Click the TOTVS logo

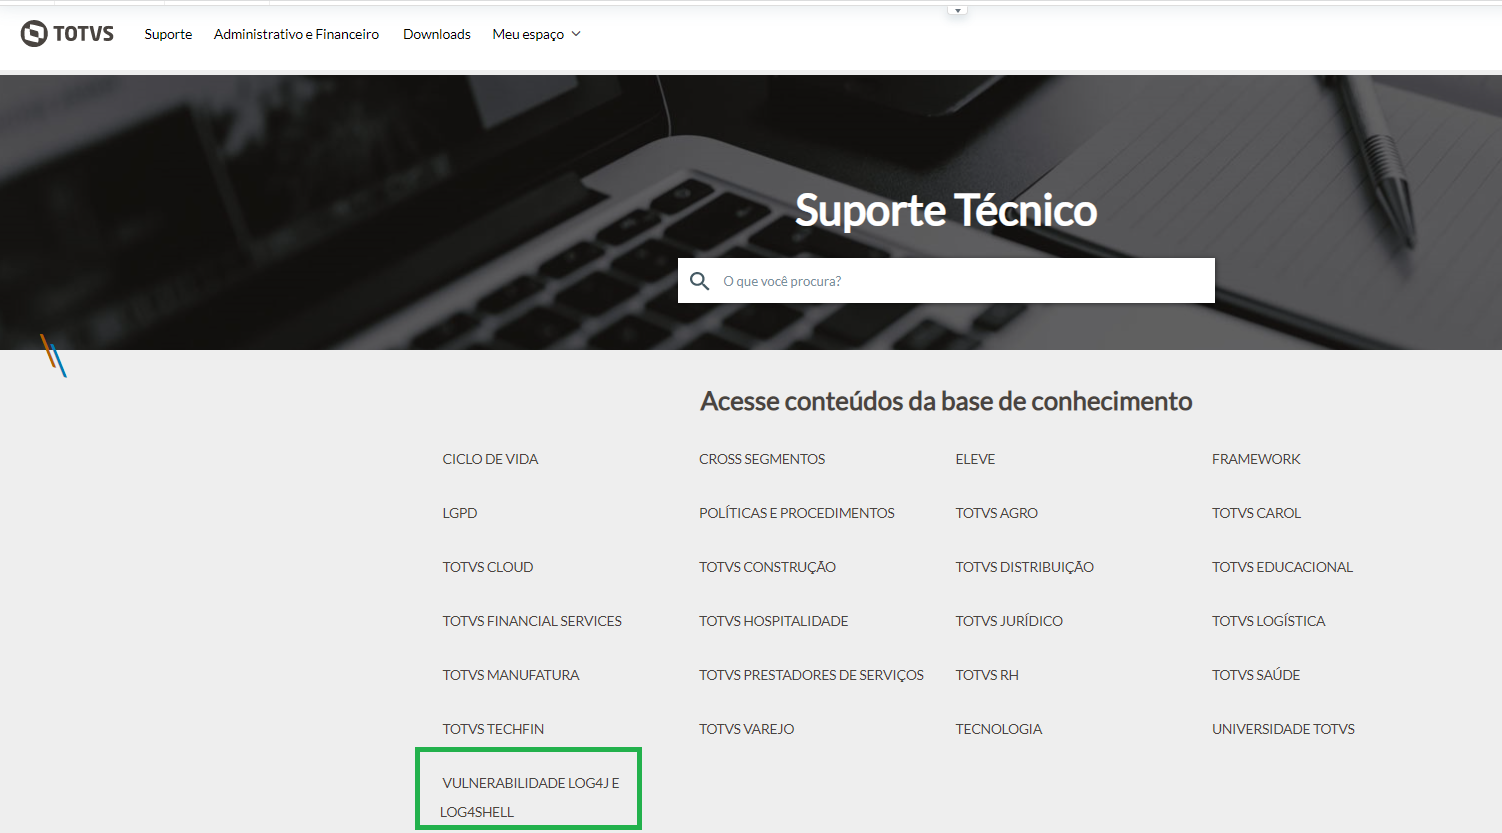tap(67, 34)
